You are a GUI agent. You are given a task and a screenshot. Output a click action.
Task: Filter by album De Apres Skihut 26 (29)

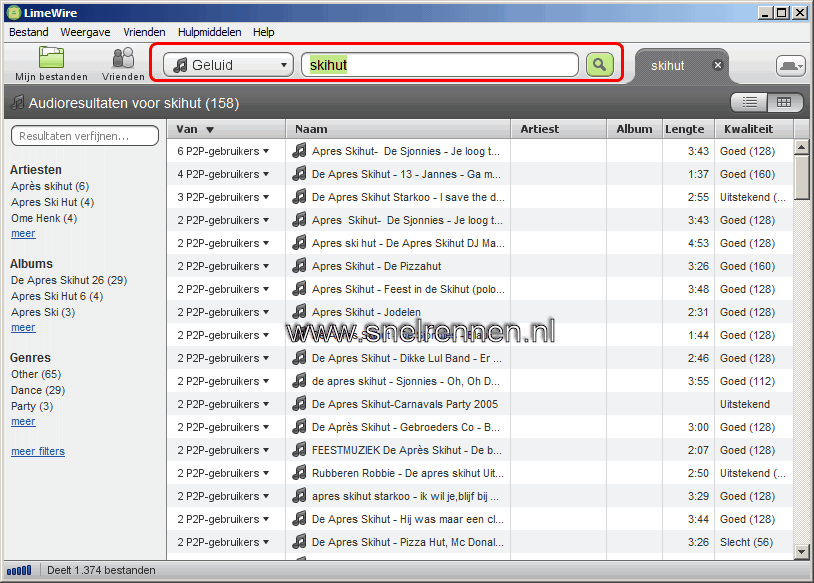(x=69, y=280)
